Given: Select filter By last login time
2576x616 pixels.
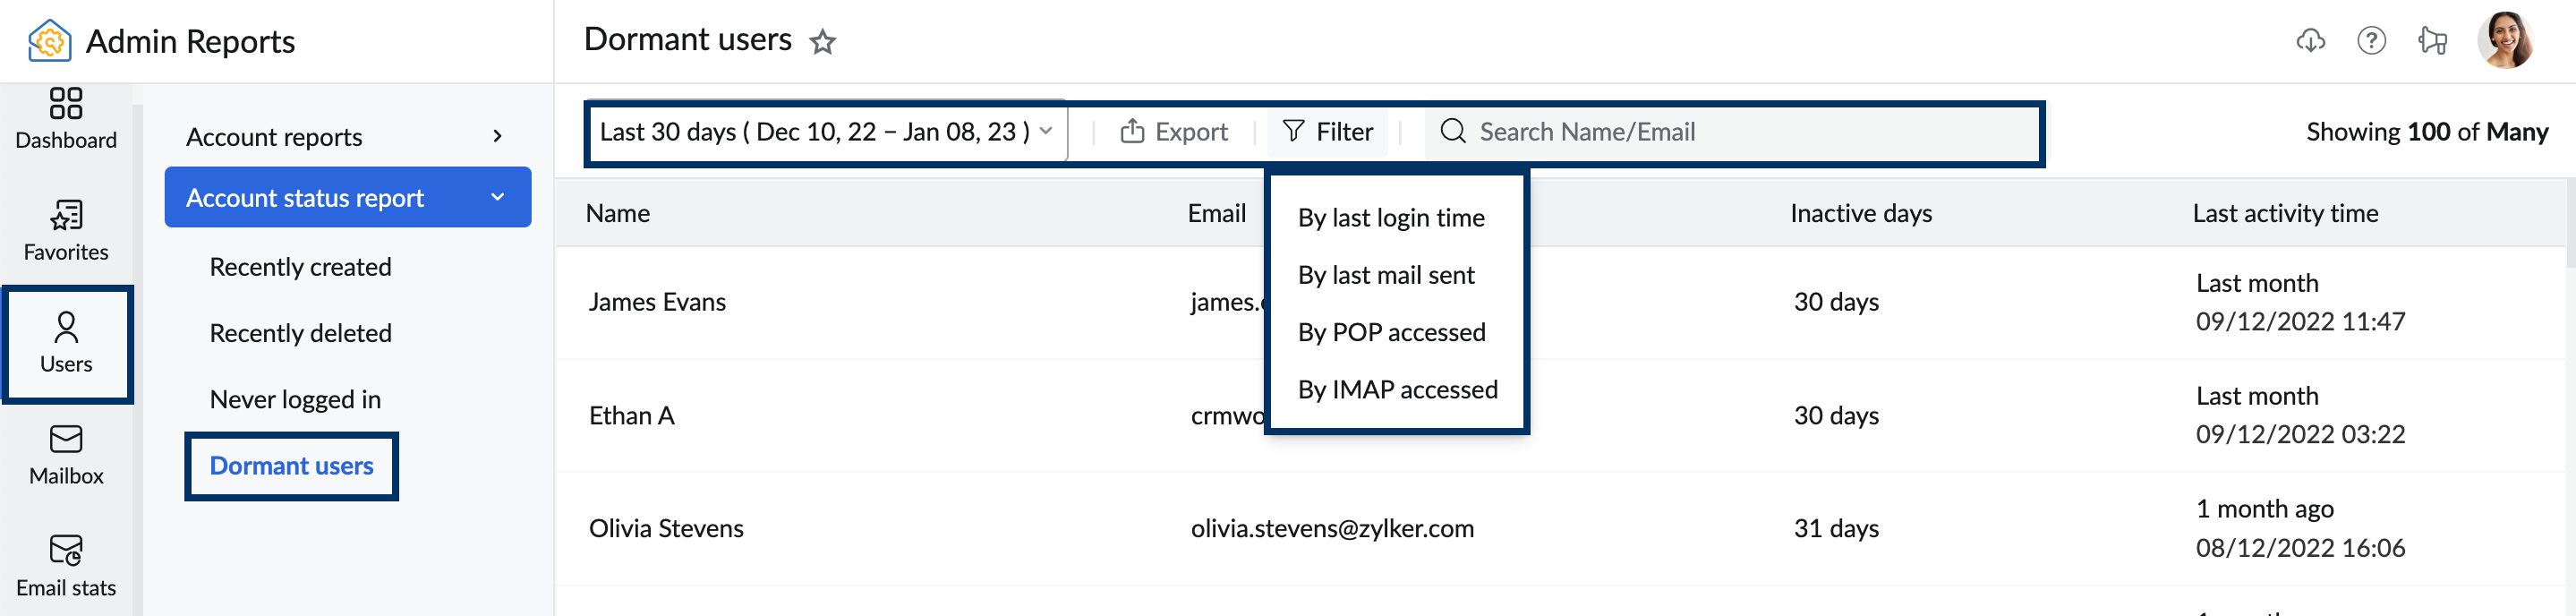Looking at the screenshot, I should coord(1391,218).
